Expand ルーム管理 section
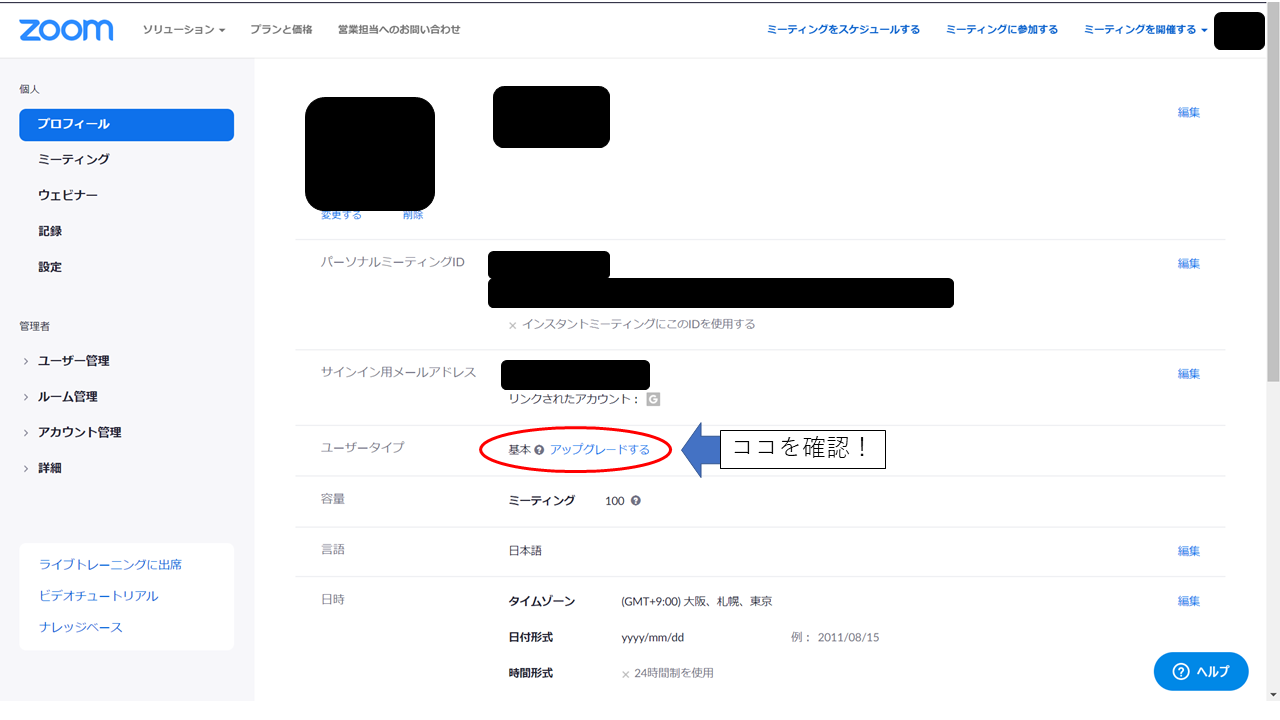Image resolution: width=1280 pixels, height=720 pixels. coord(60,397)
